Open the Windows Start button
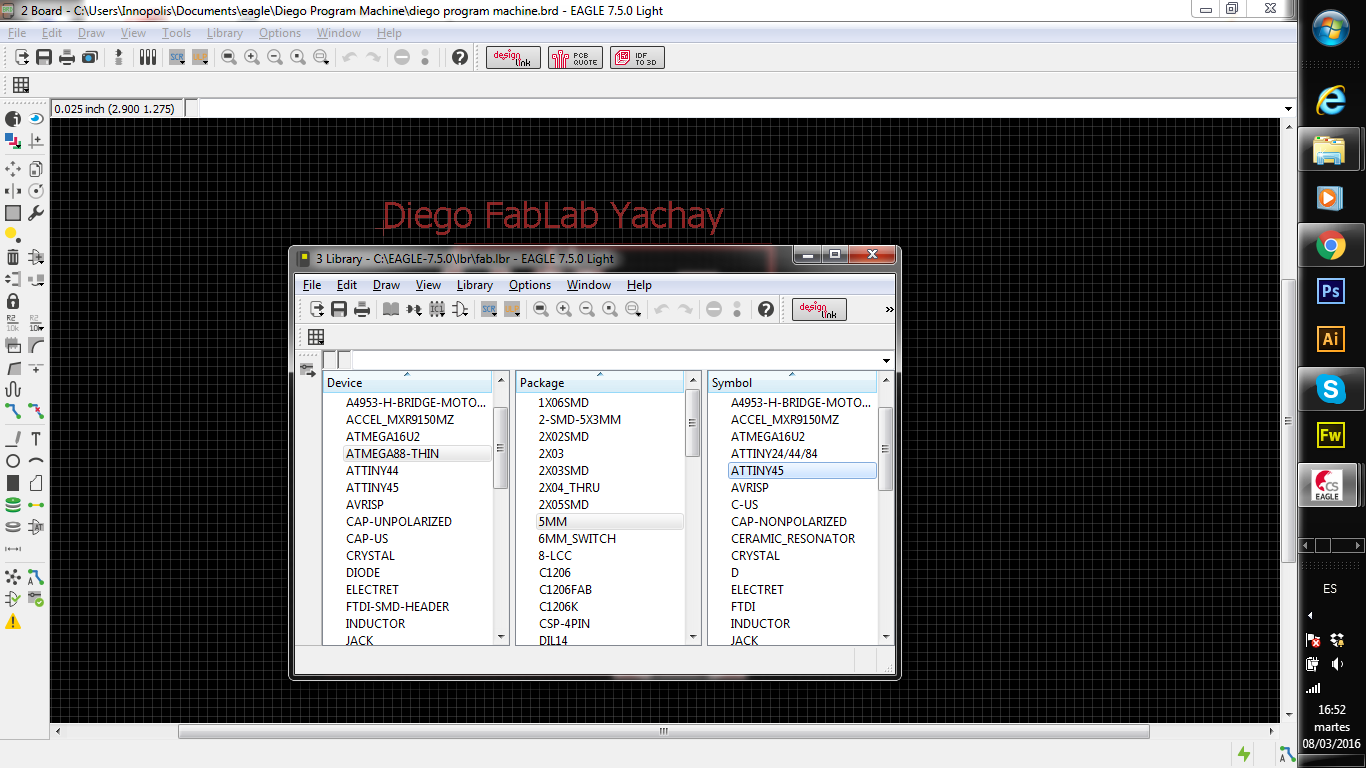 click(1331, 29)
